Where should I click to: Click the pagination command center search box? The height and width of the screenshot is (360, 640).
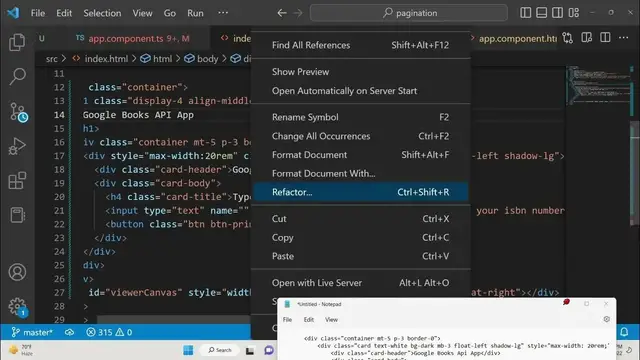pos(409,13)
